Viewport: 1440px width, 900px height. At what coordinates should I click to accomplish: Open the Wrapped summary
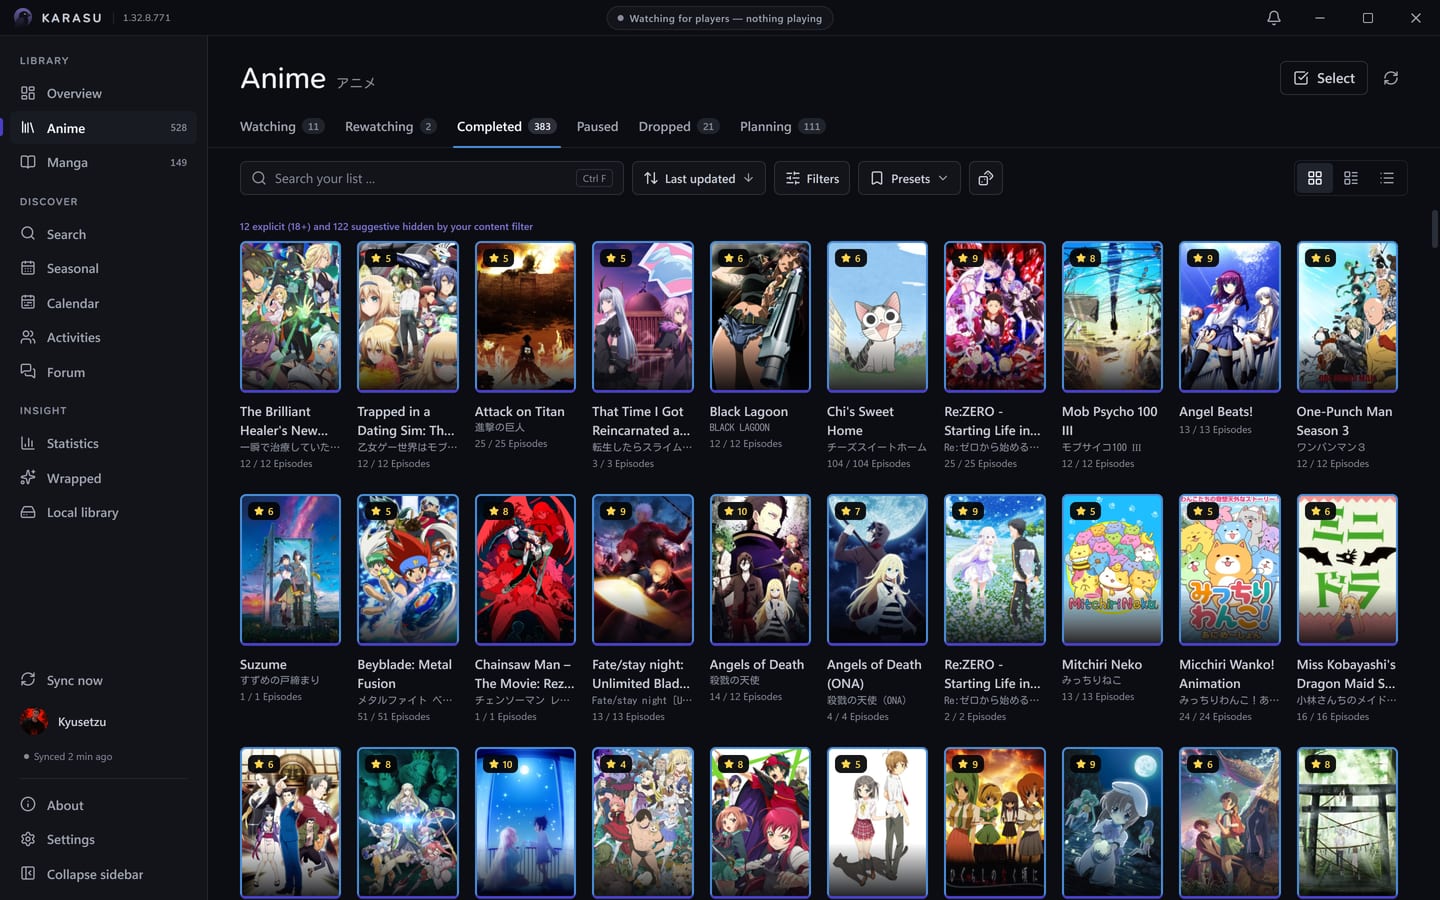pyautogui.click(x=103, y=478)
